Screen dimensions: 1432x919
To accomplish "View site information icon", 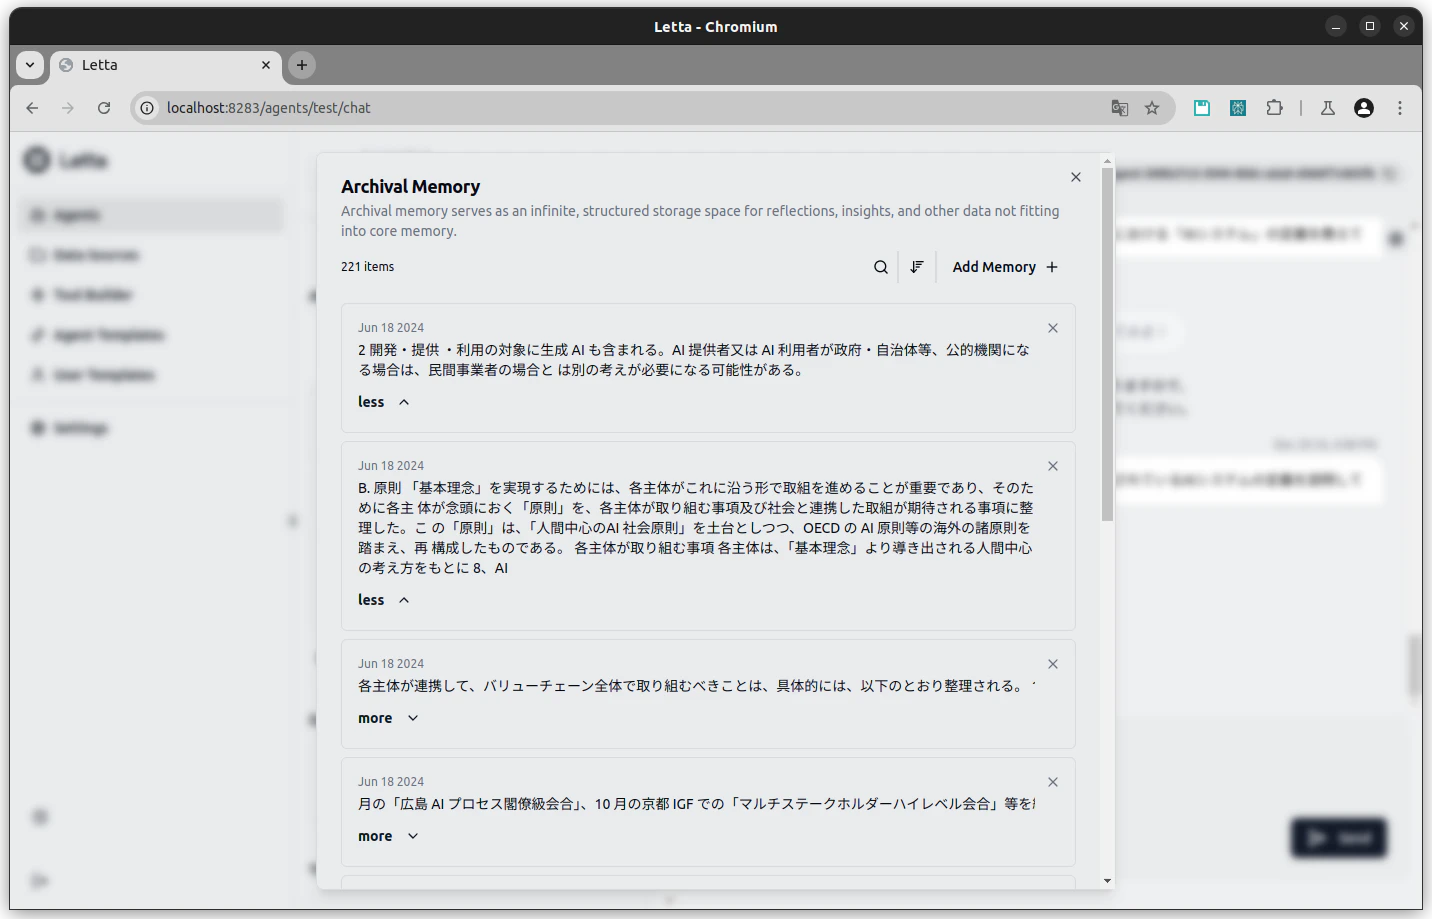I will (x=147, y=108).
